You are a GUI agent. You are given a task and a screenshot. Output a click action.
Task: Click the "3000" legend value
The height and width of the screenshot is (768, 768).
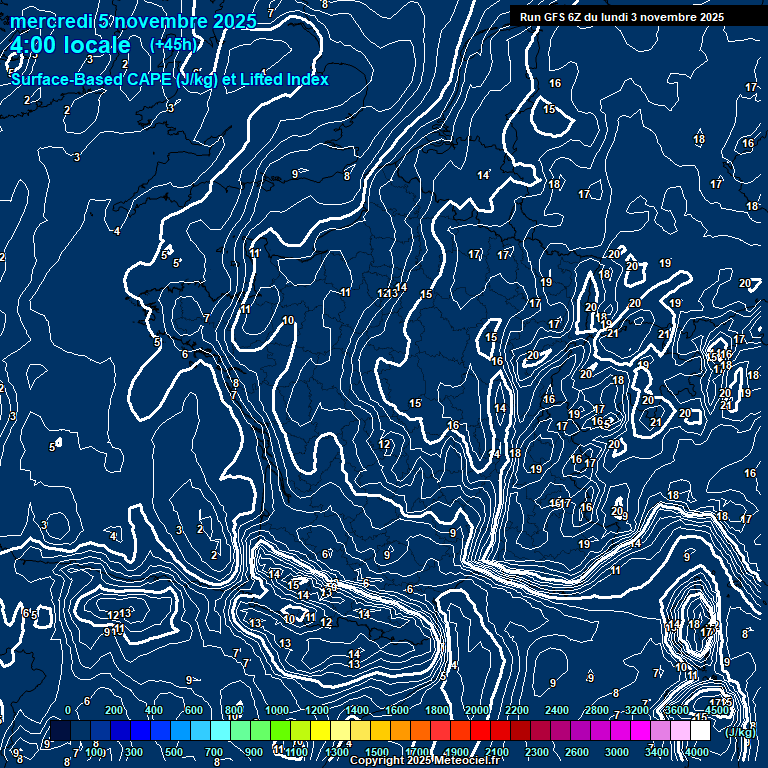(x=617, y=752)
